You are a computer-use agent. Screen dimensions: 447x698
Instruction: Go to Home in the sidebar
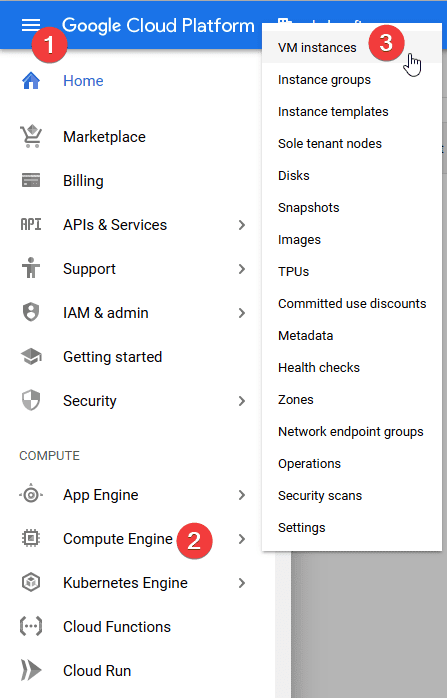(83, 81)
